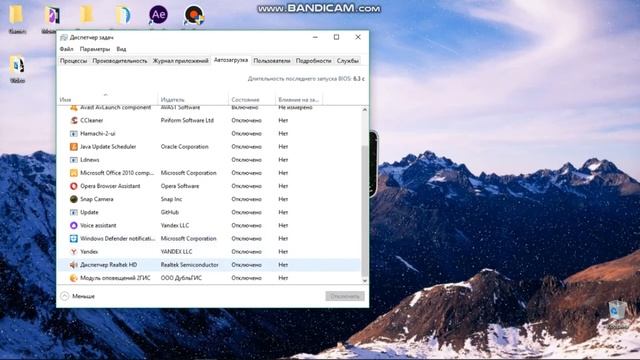This screenshot has width=640, height=360.
Task: Open the Параметры menu
Action: click(x=95, y=49)
